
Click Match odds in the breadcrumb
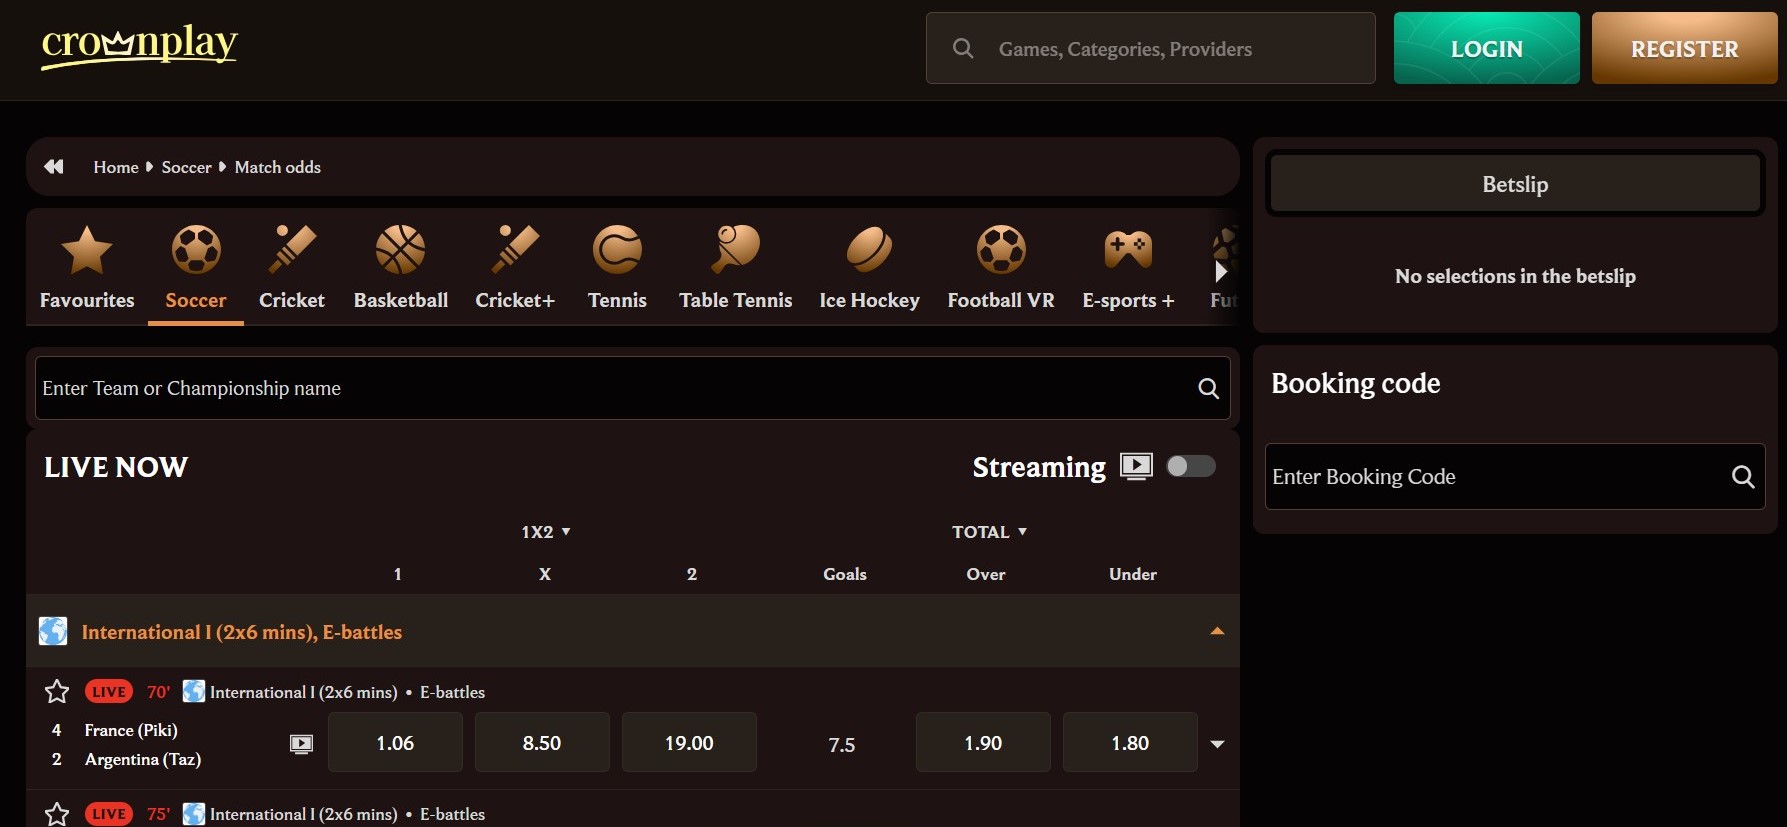(278, 167)
